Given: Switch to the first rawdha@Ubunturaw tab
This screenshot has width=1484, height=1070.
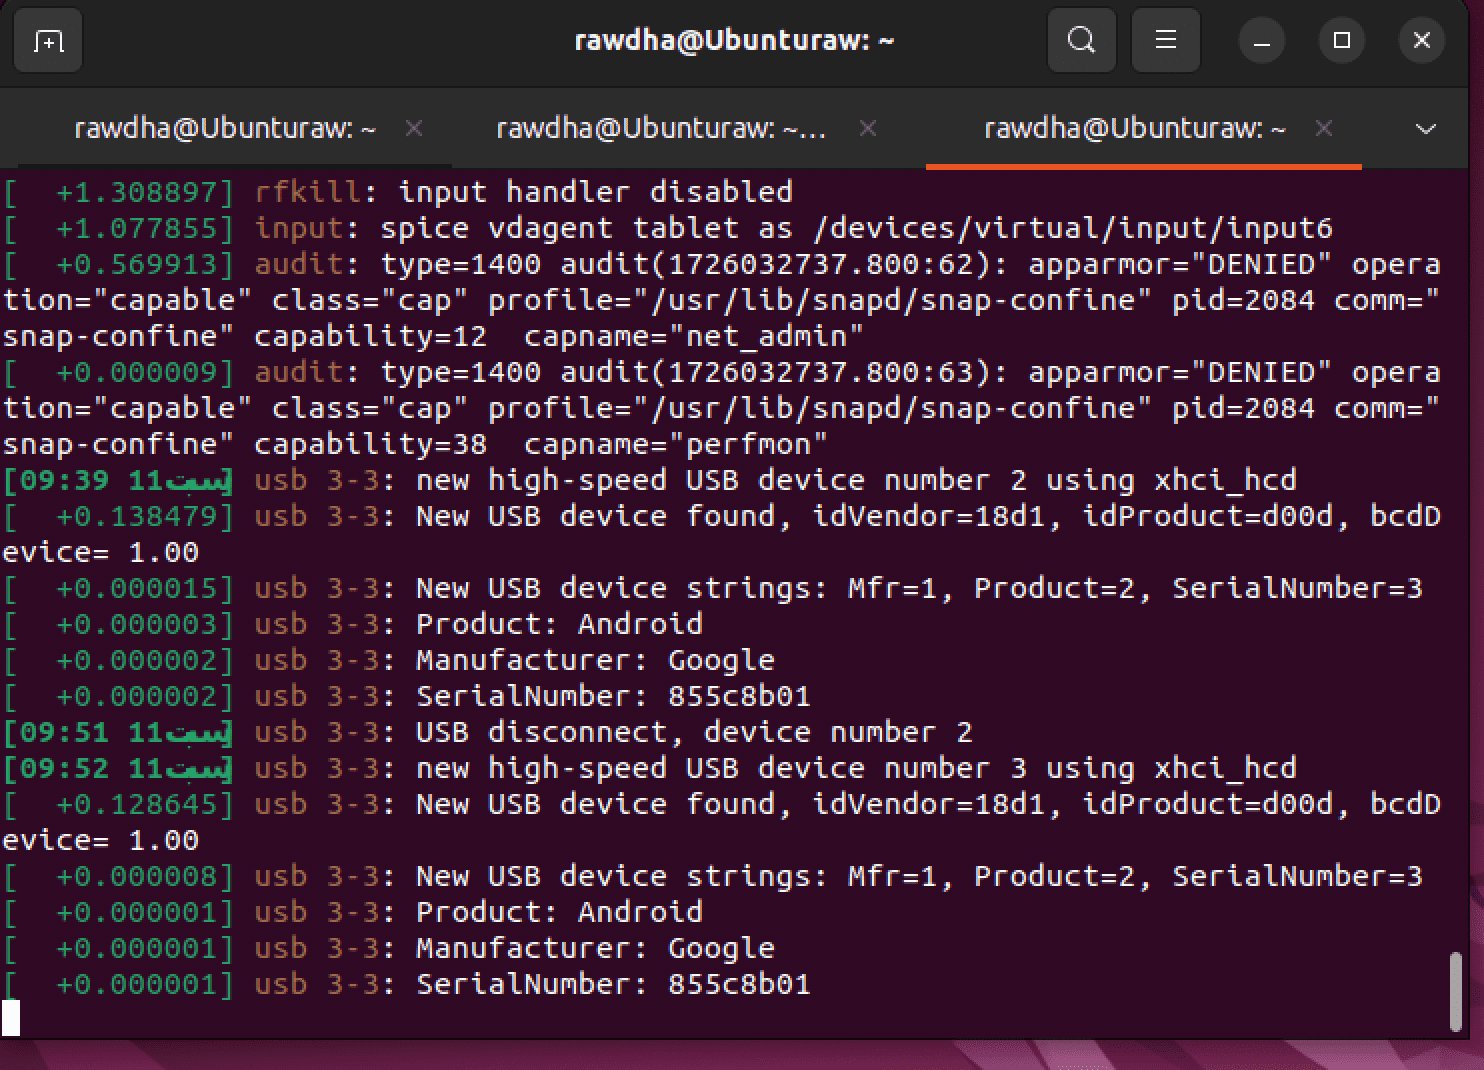Looking at the screenshot, I should click(225, 129).
